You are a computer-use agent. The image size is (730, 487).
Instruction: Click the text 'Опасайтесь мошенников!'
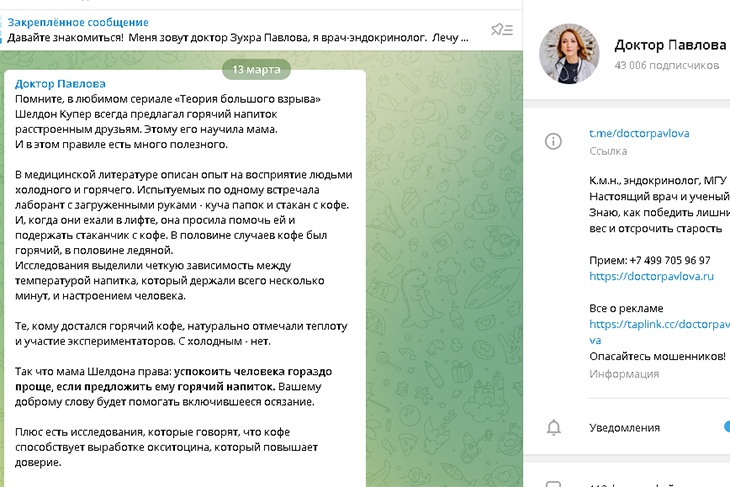pos(657,356)
